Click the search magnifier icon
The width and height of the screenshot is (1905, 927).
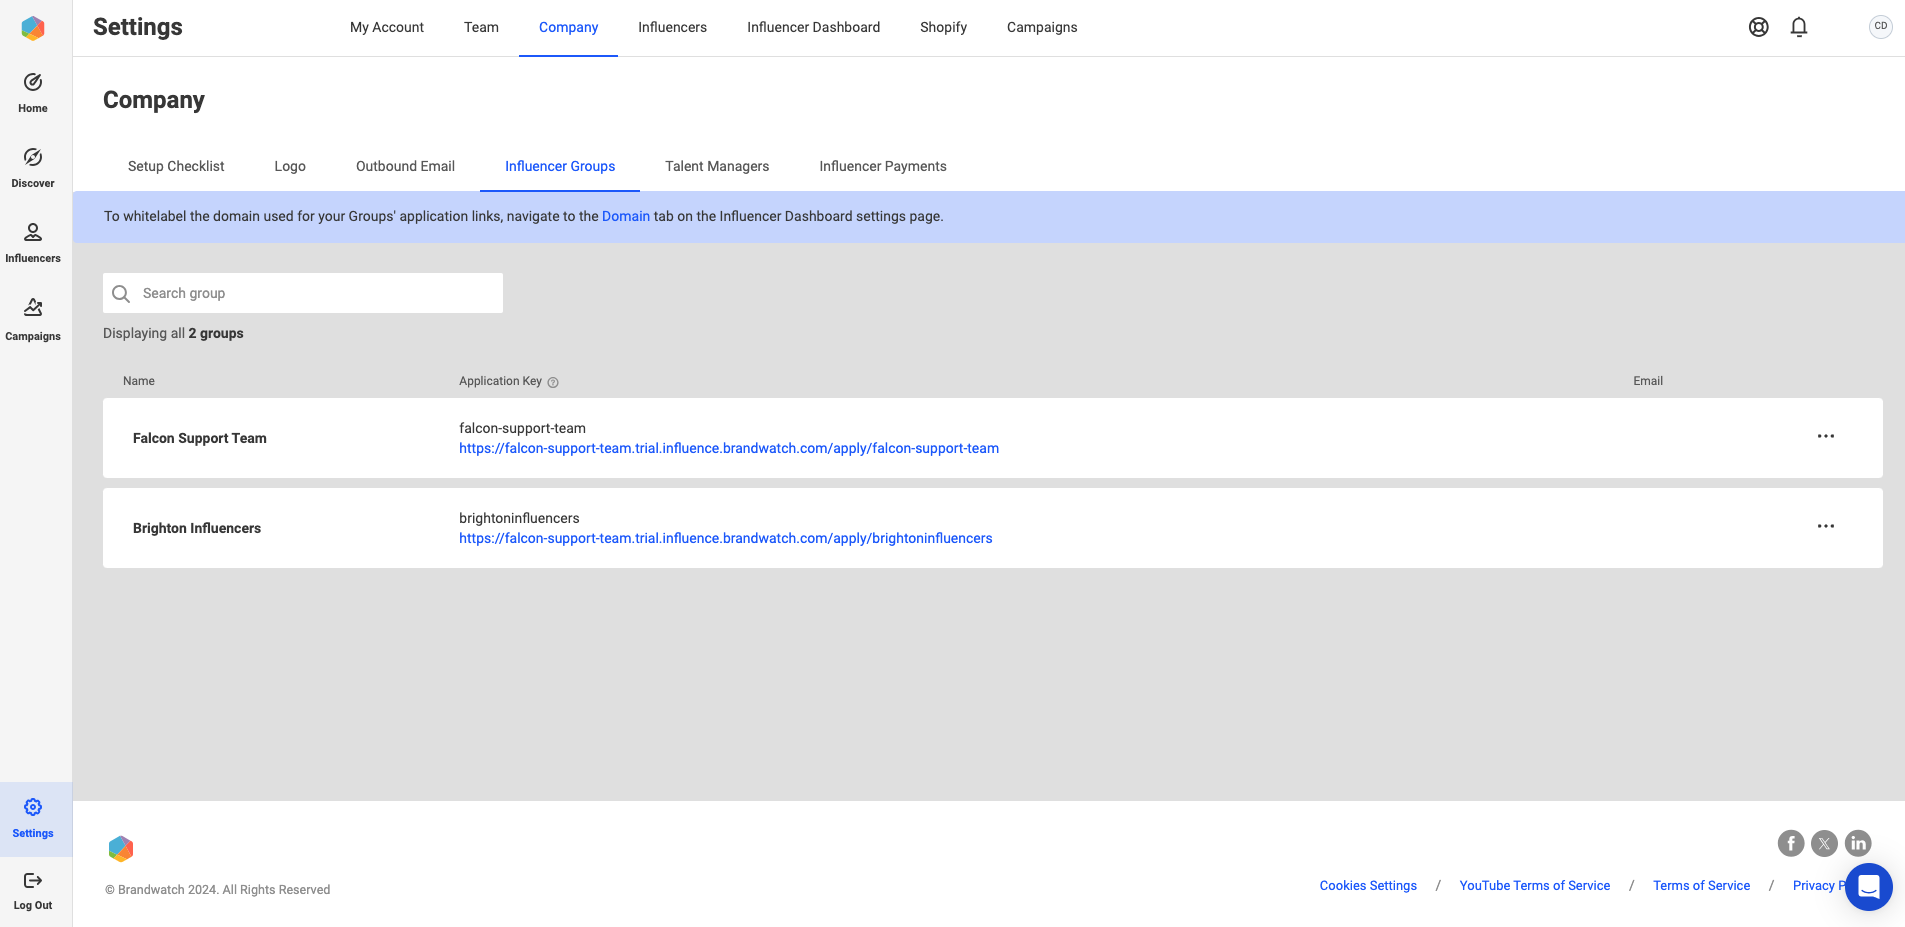[x=121, y=293]
